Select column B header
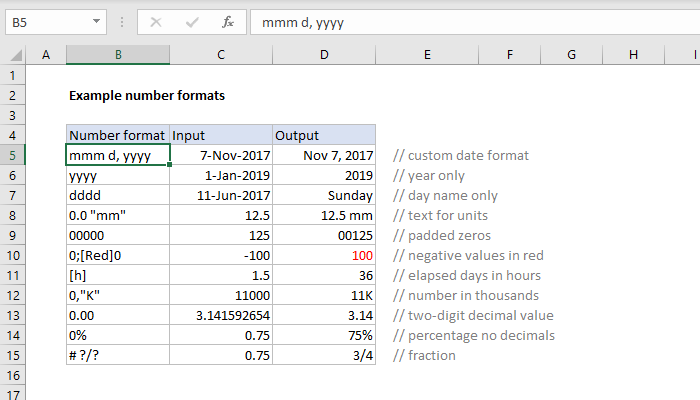Viewport: 700px width, 400px height. click(x=118, y=54)
